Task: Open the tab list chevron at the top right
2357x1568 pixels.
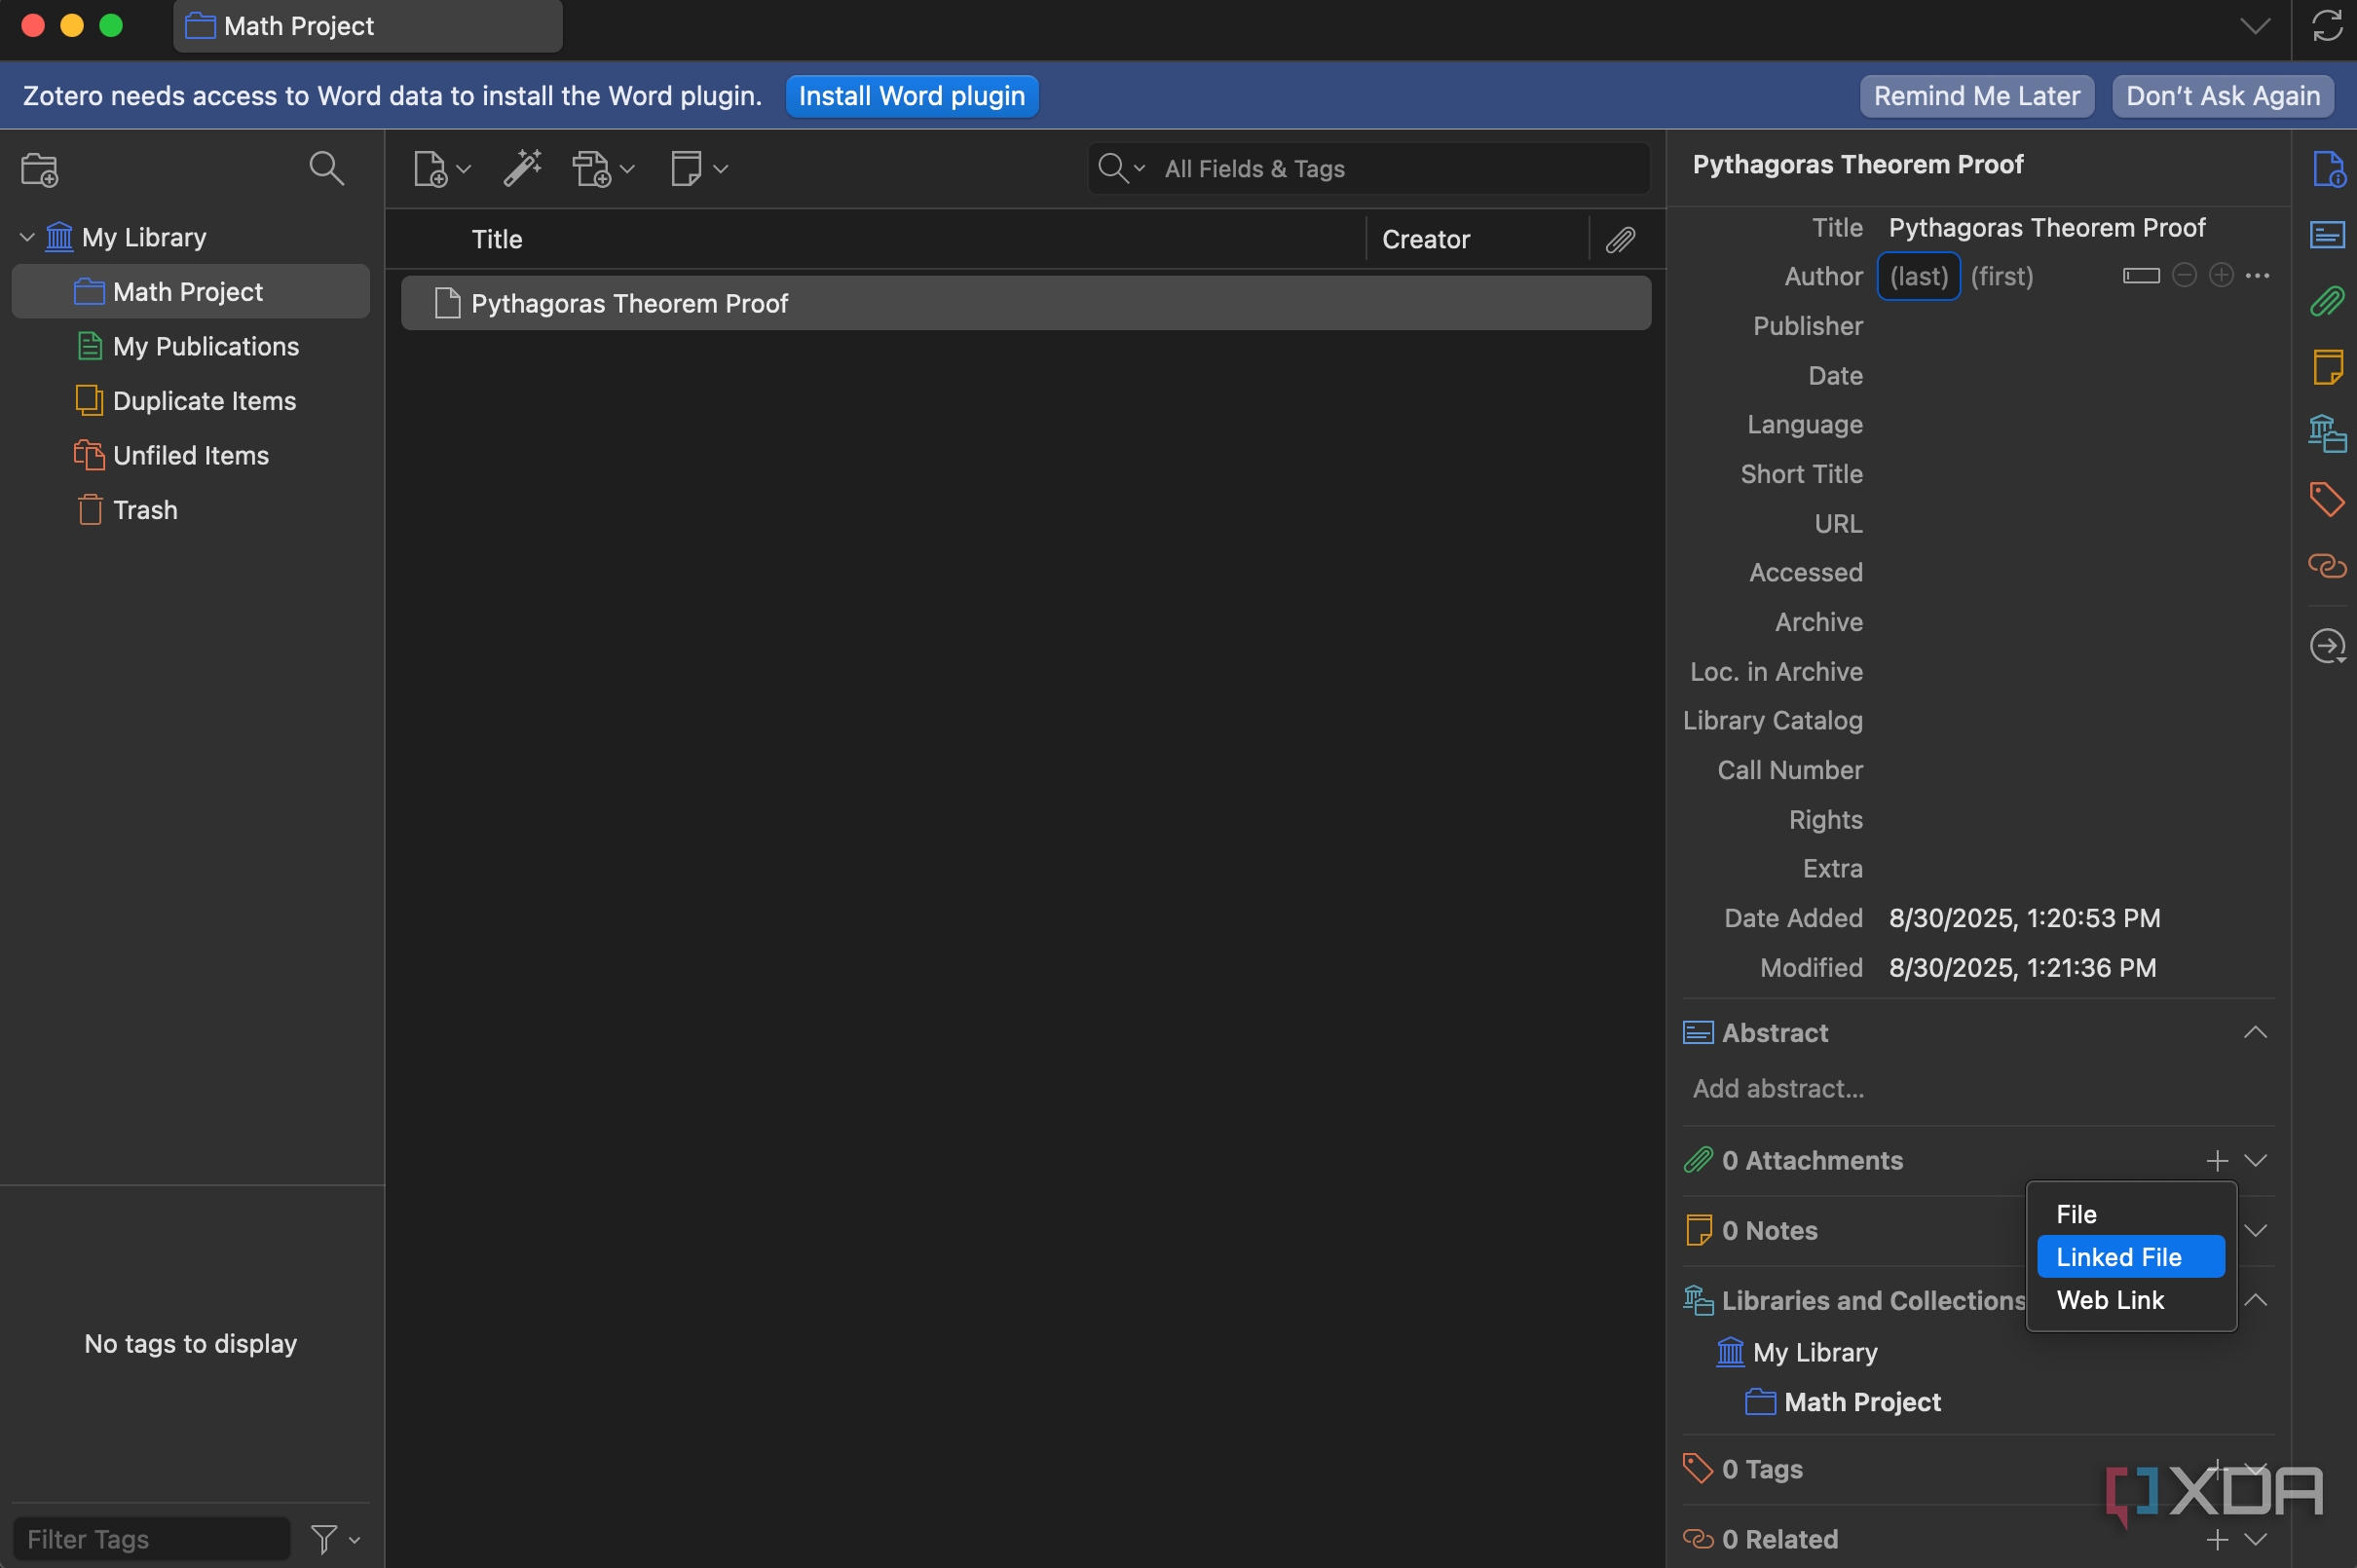Action: (x=2255, y=26)
